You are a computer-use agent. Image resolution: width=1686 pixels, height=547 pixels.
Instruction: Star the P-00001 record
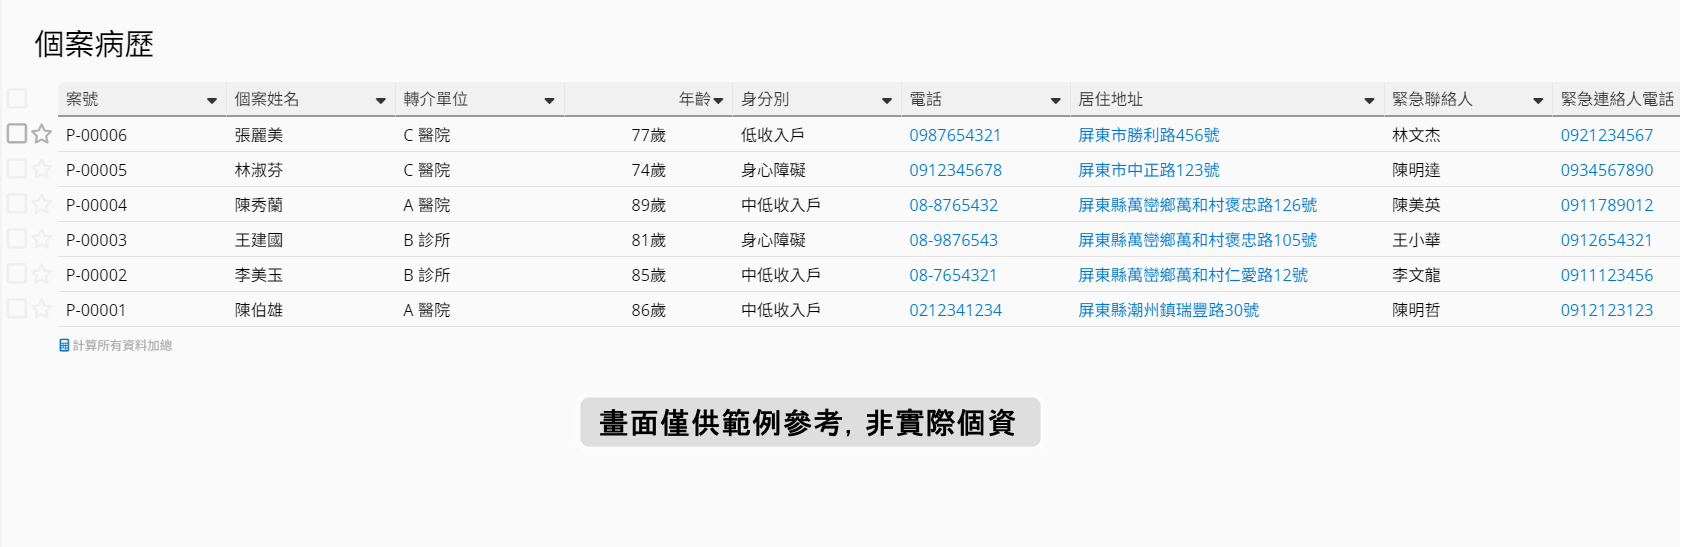41,309
